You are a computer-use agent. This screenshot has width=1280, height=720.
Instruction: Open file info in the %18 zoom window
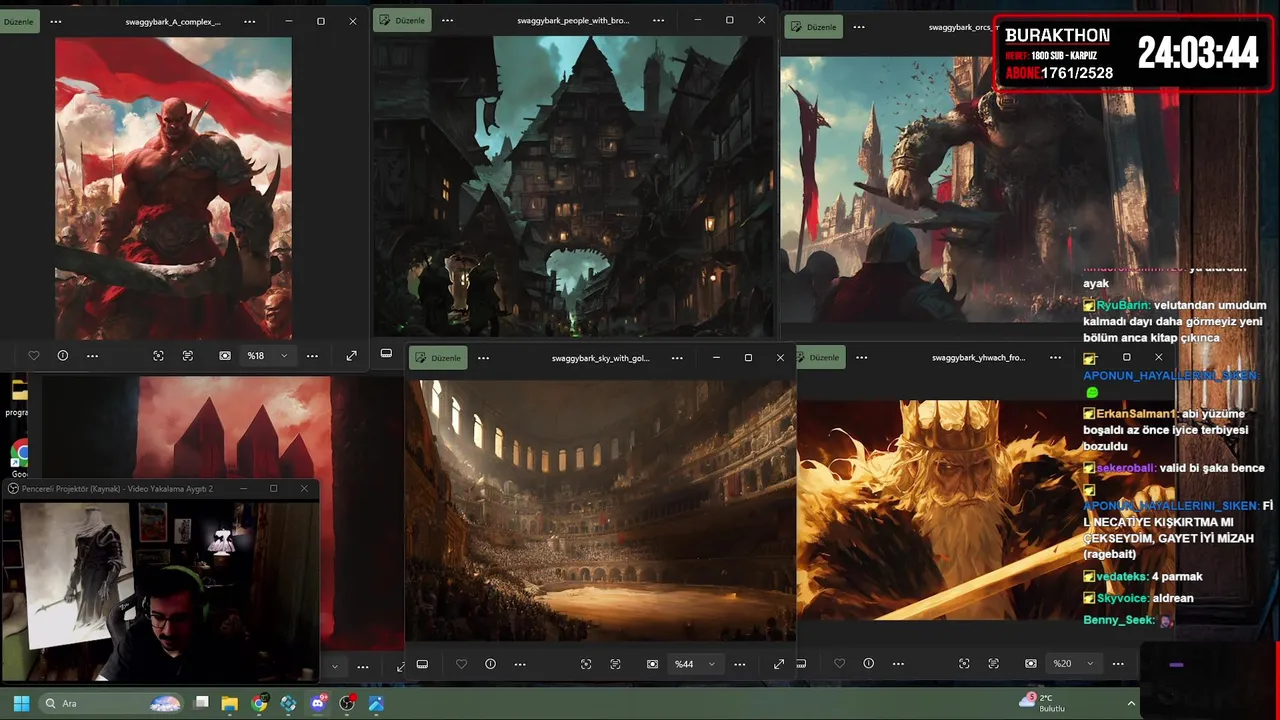coord(63,356)
